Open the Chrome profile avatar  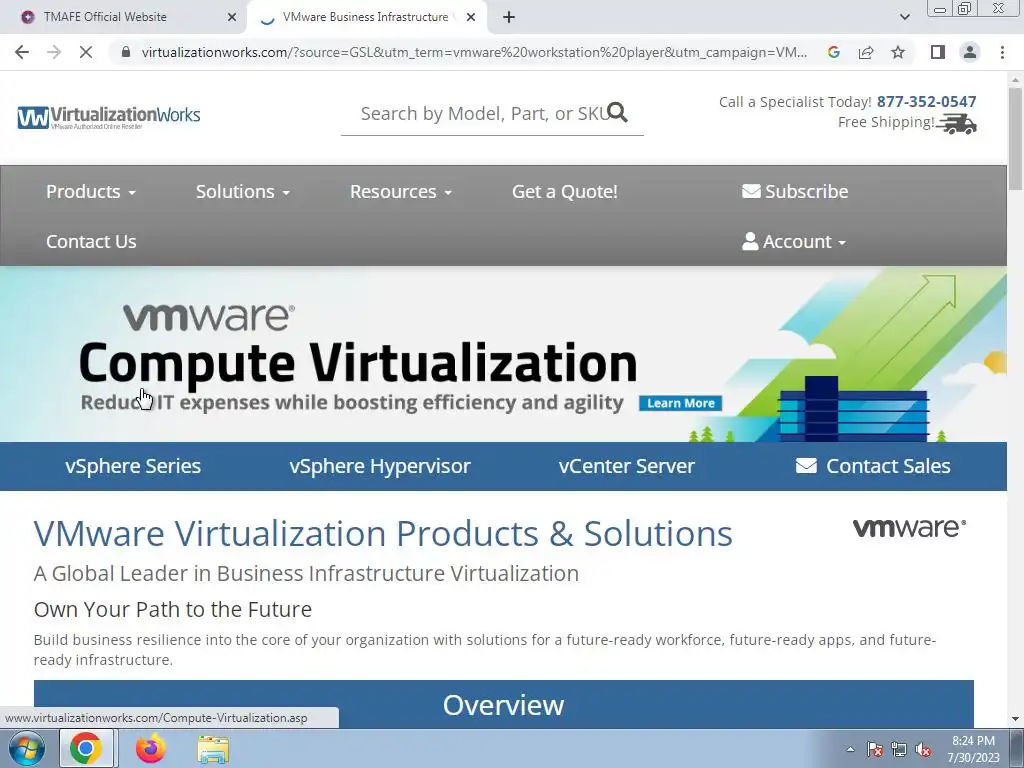[970, 52]
